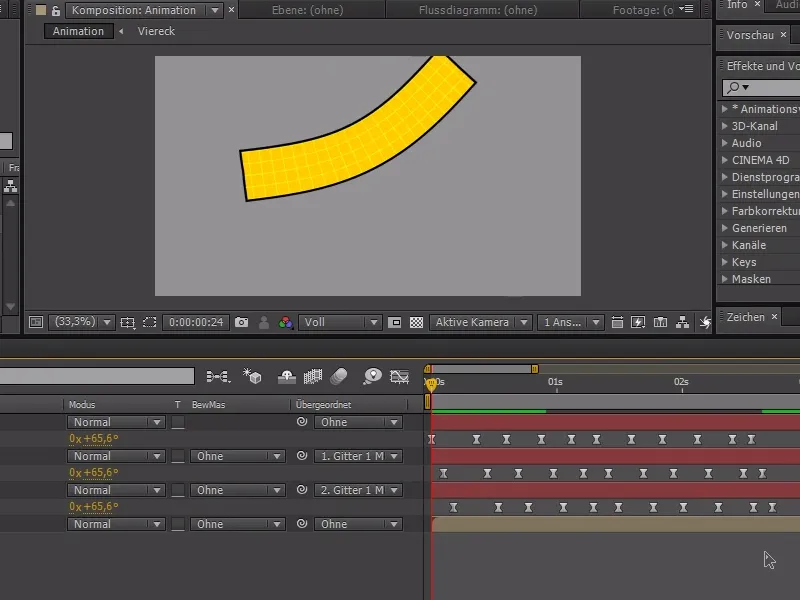Expand the 3D-Kanal effects category

(x=724, y=126)
